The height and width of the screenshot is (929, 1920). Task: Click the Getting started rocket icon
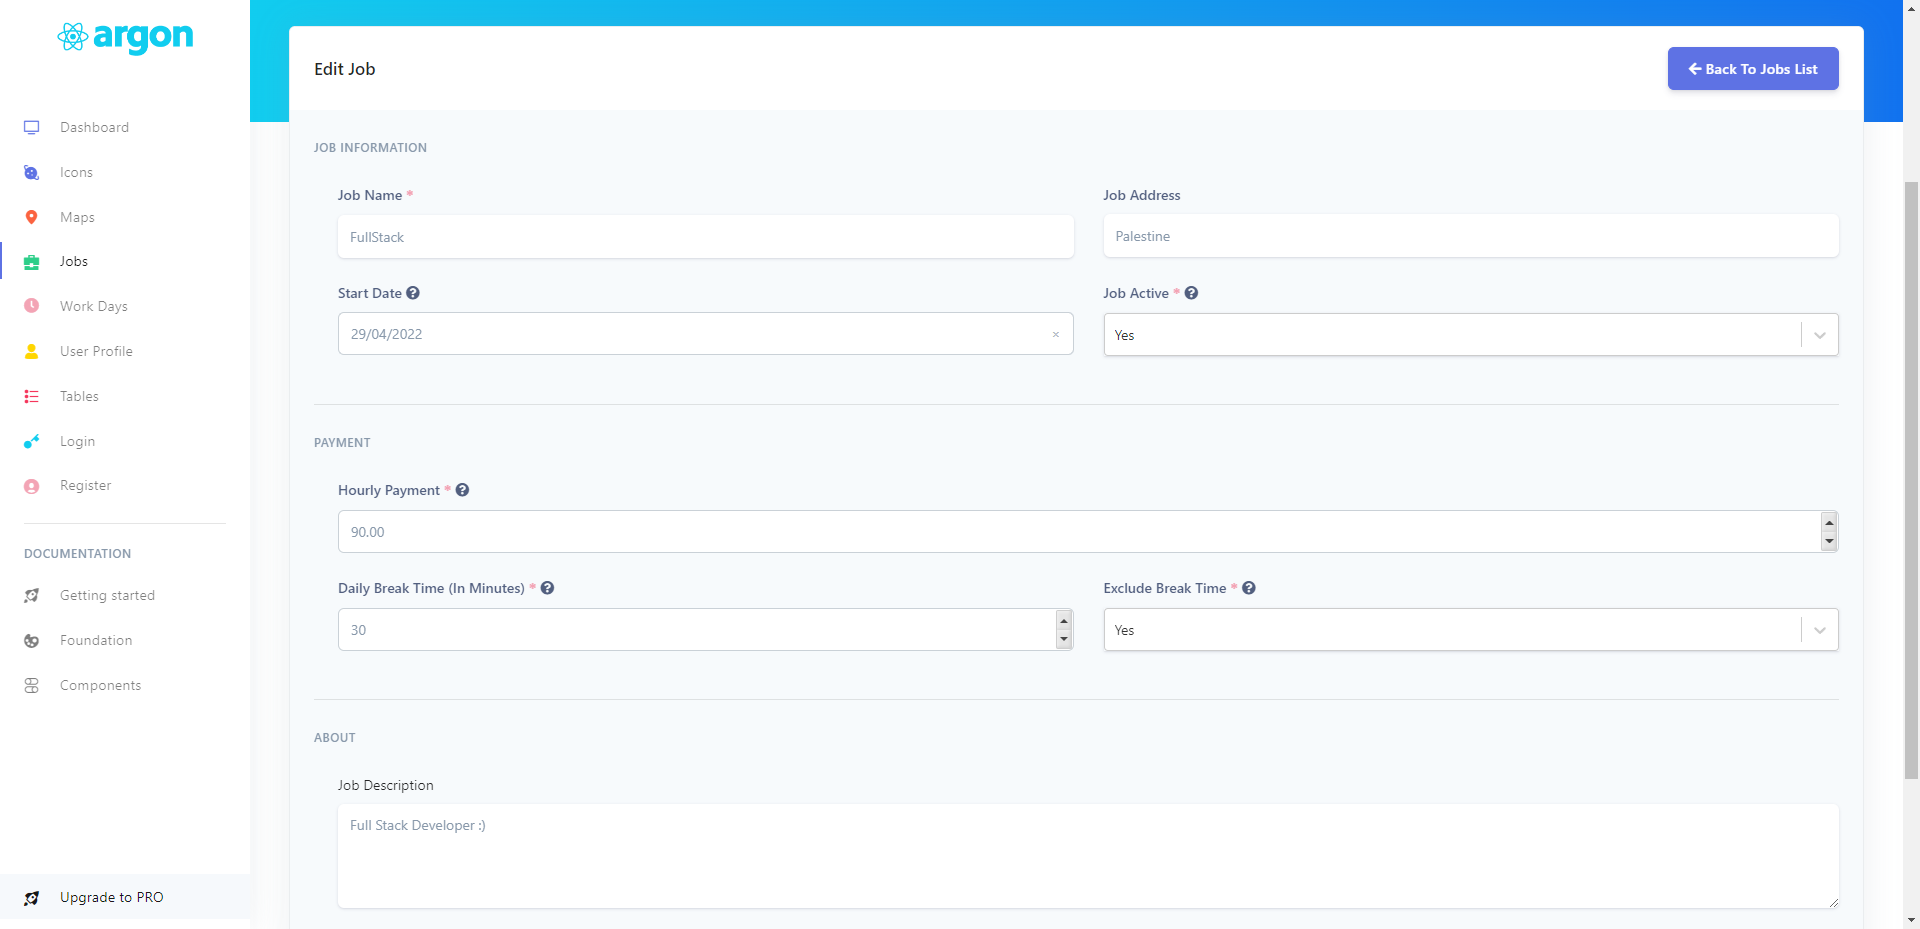(x=32, y=595)
